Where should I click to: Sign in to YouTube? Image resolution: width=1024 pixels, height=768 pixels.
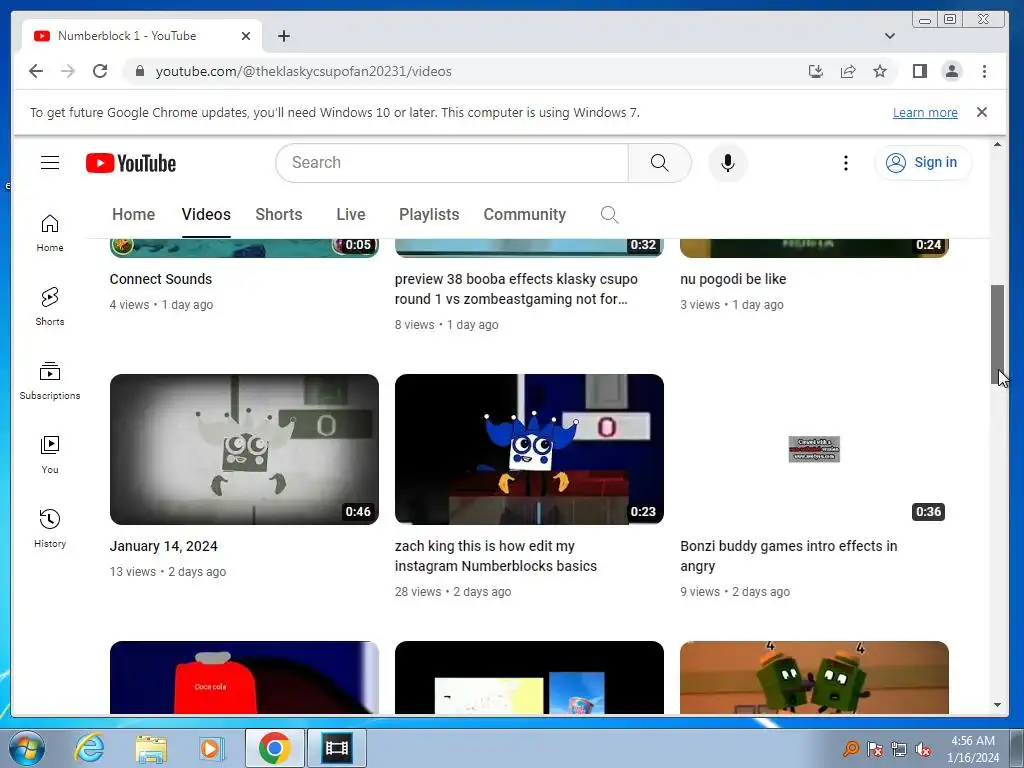[x=923, y=163]
